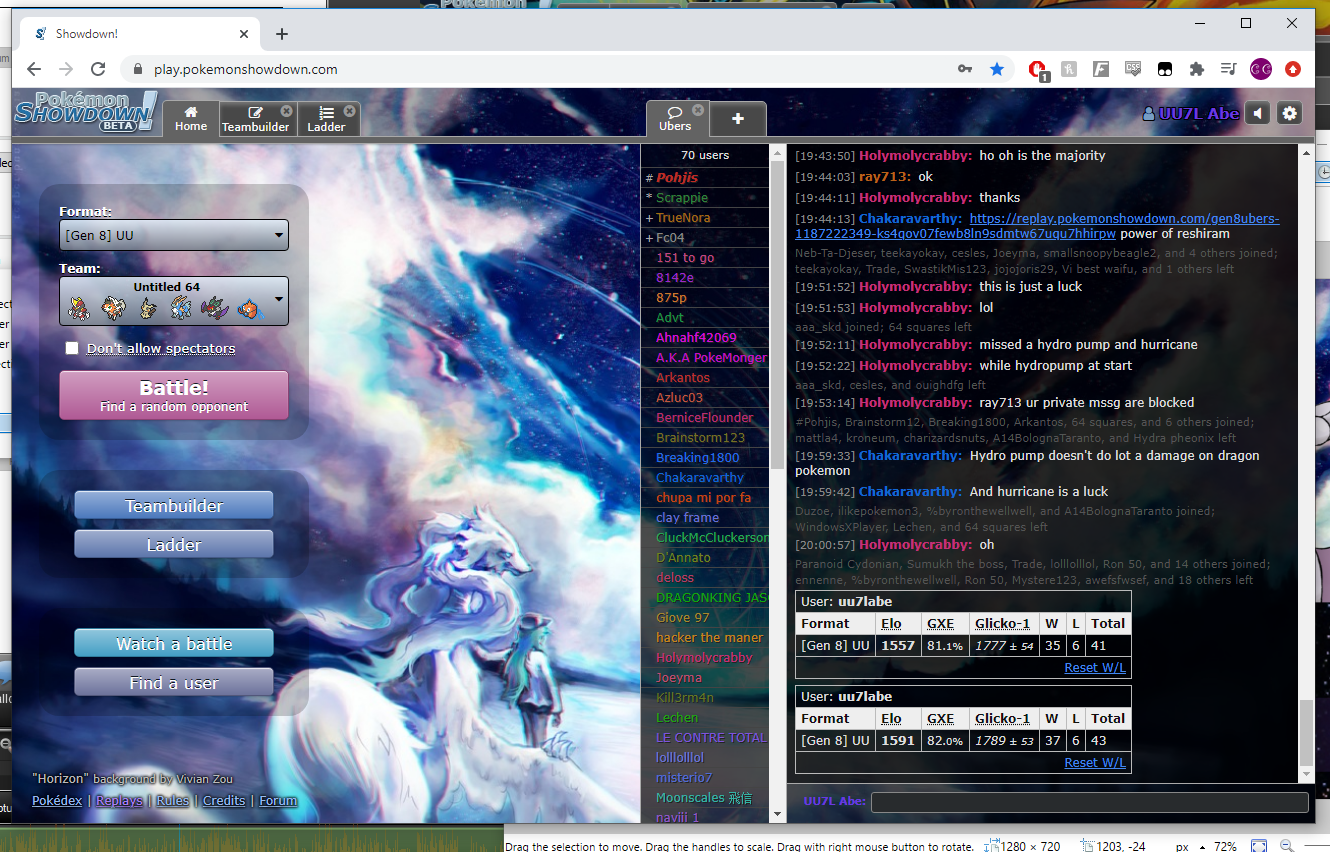Open the Rules link

[172, 800]
